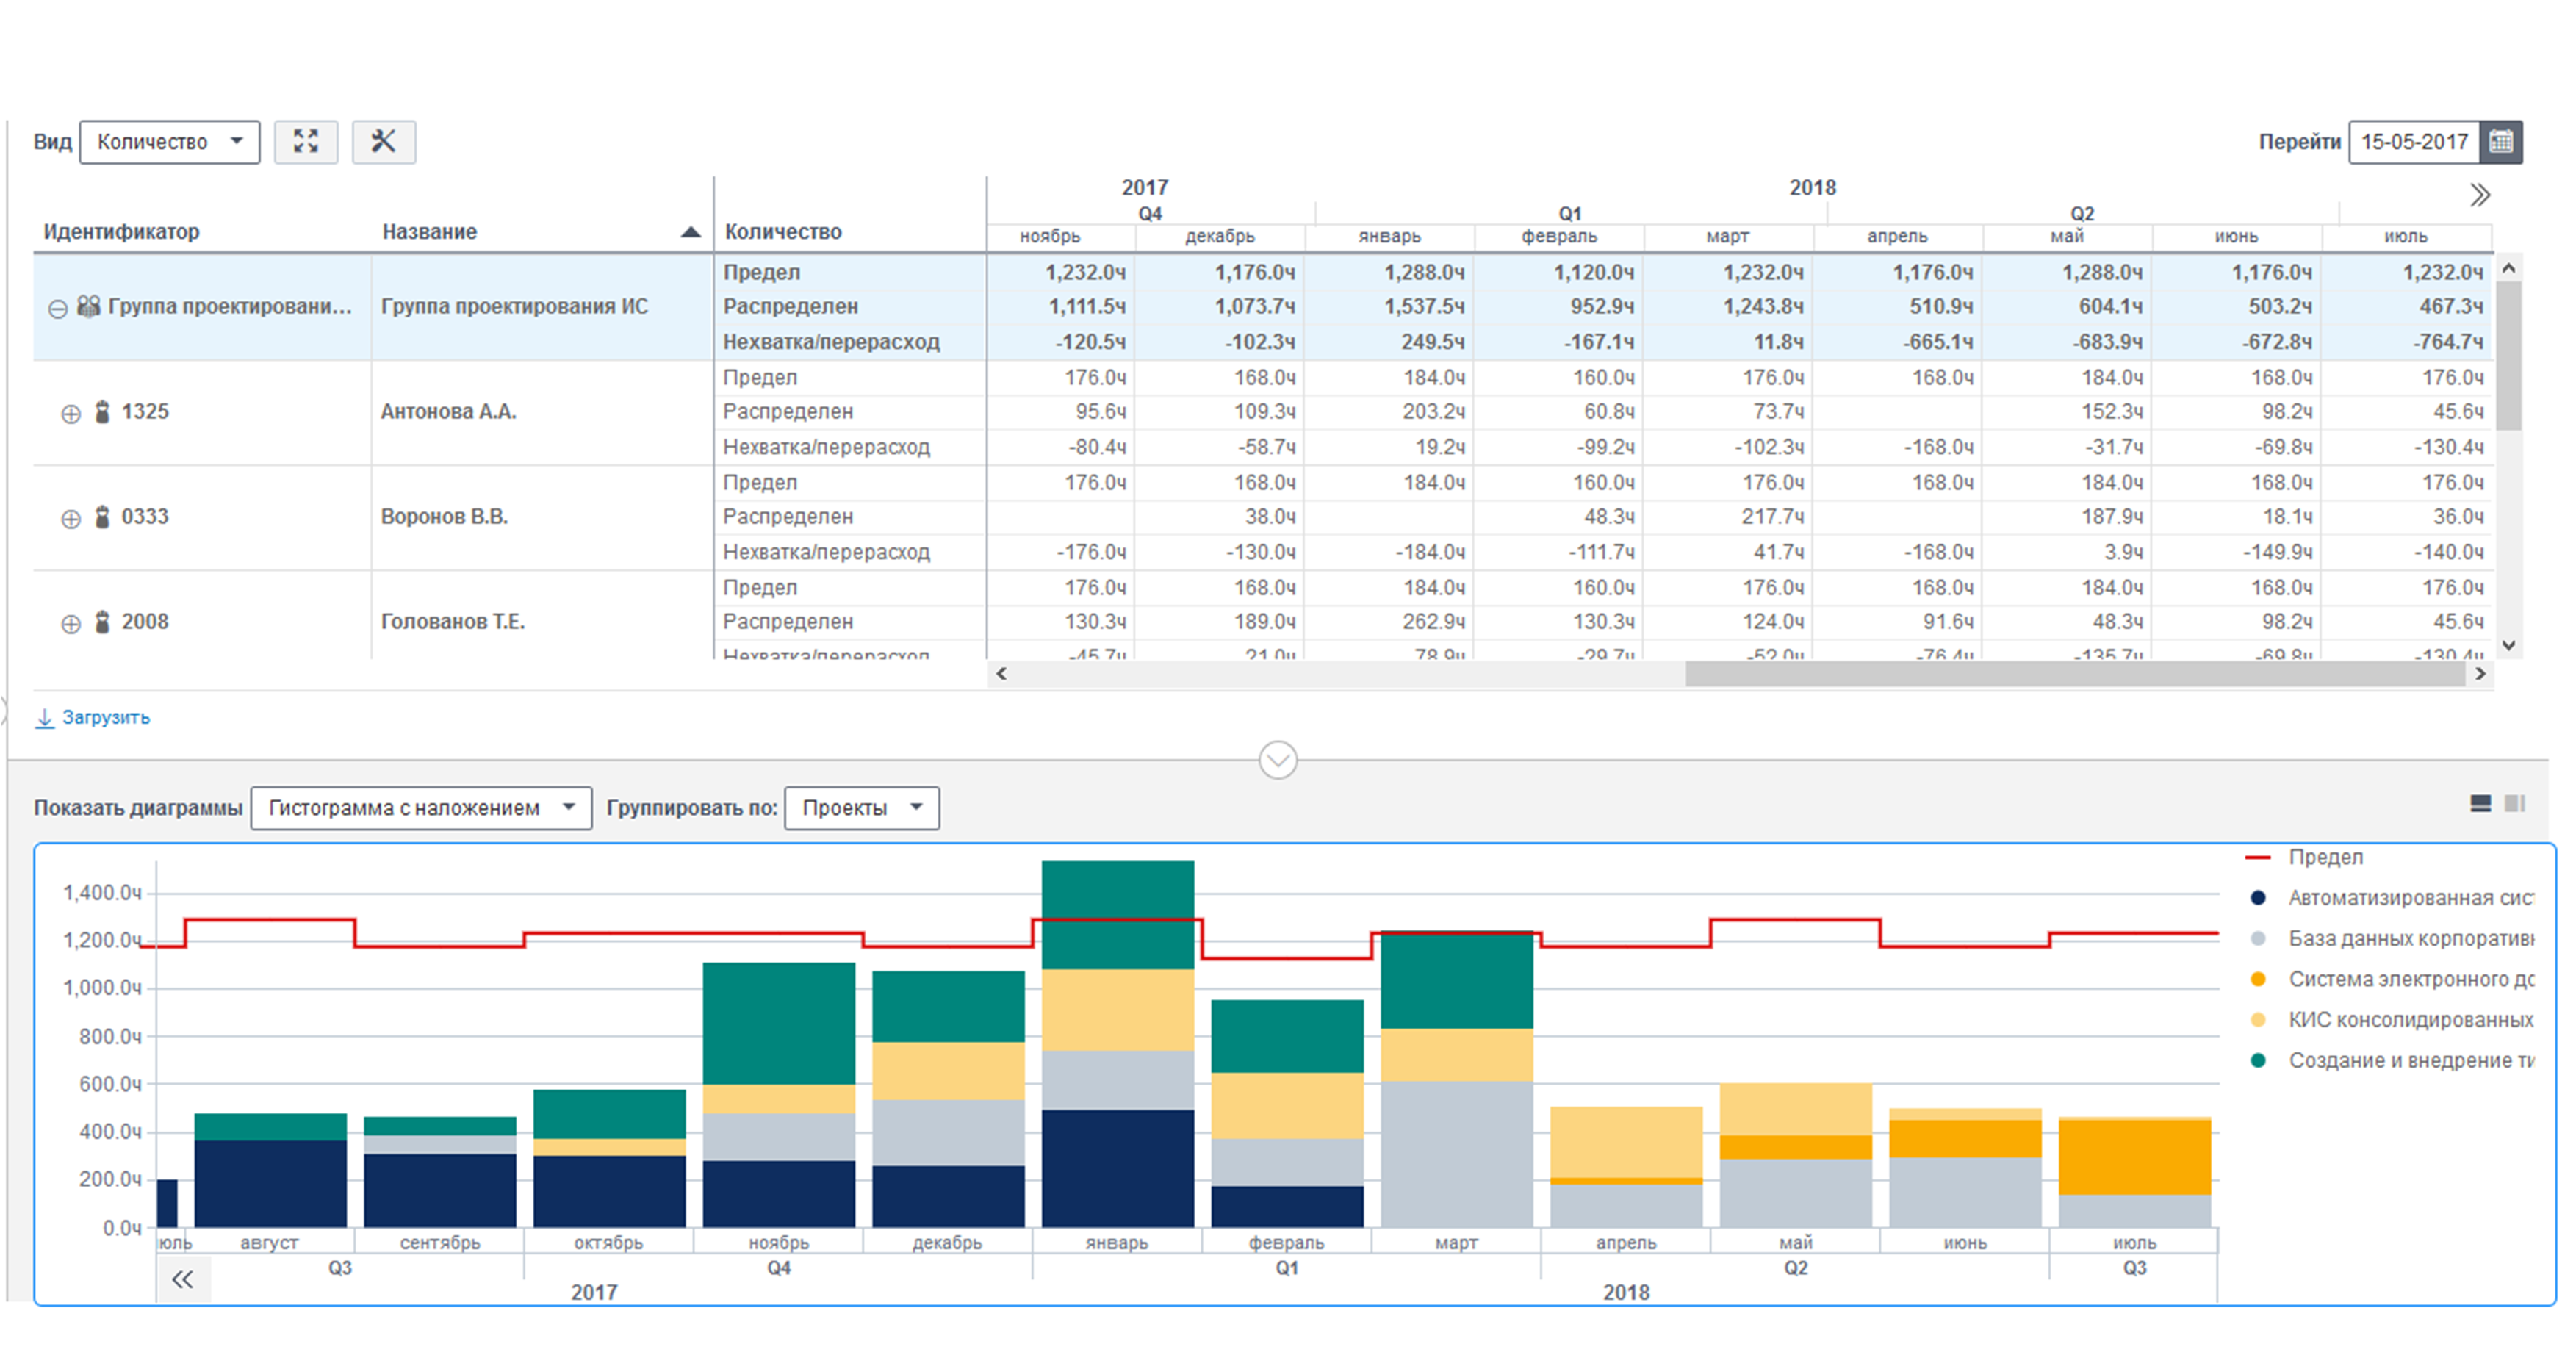Sort by the Название column header
The height and width of the screenshot is (1355, 2576).
coord(430,231)
